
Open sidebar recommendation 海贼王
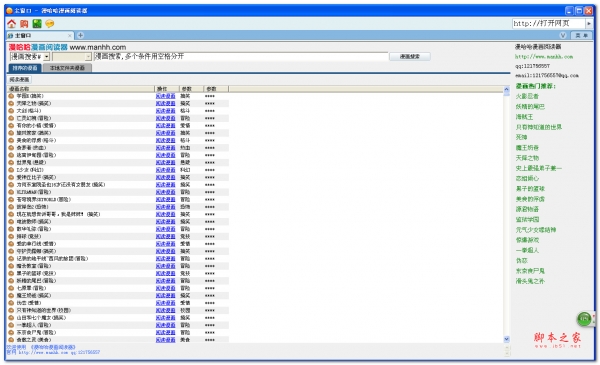tap(524, 117)
